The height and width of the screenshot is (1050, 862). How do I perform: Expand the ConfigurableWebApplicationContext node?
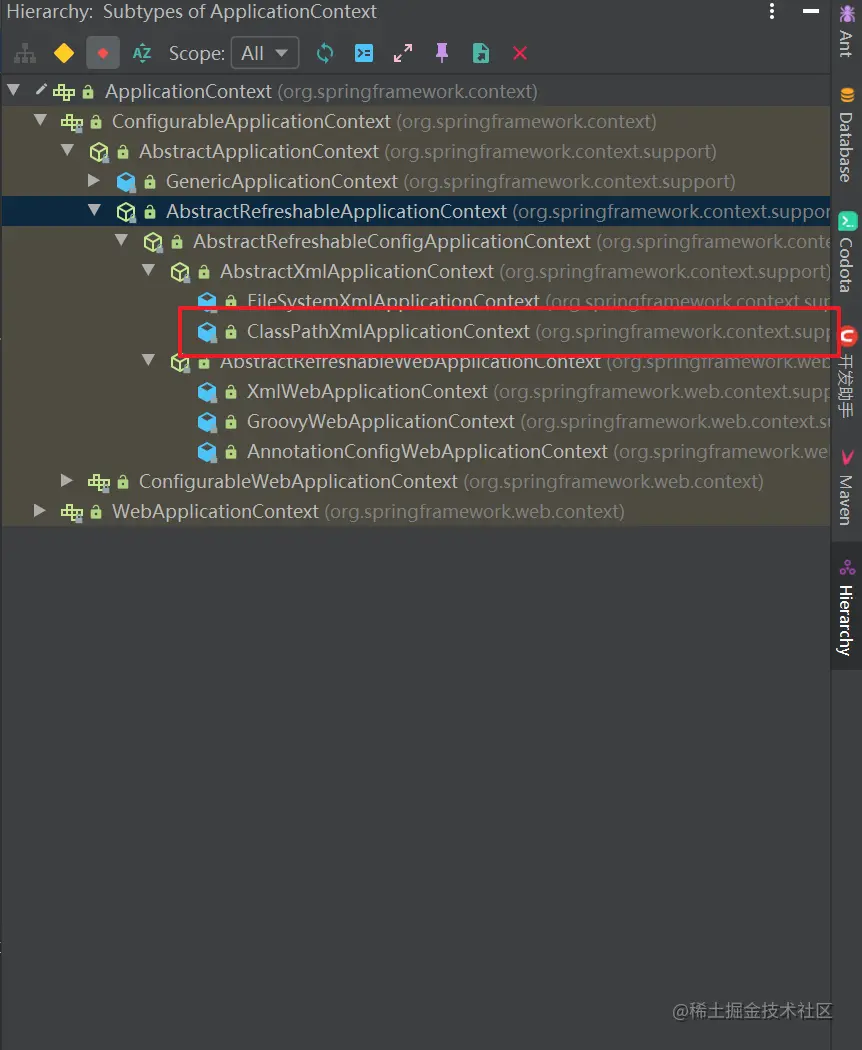click(66, 481)
